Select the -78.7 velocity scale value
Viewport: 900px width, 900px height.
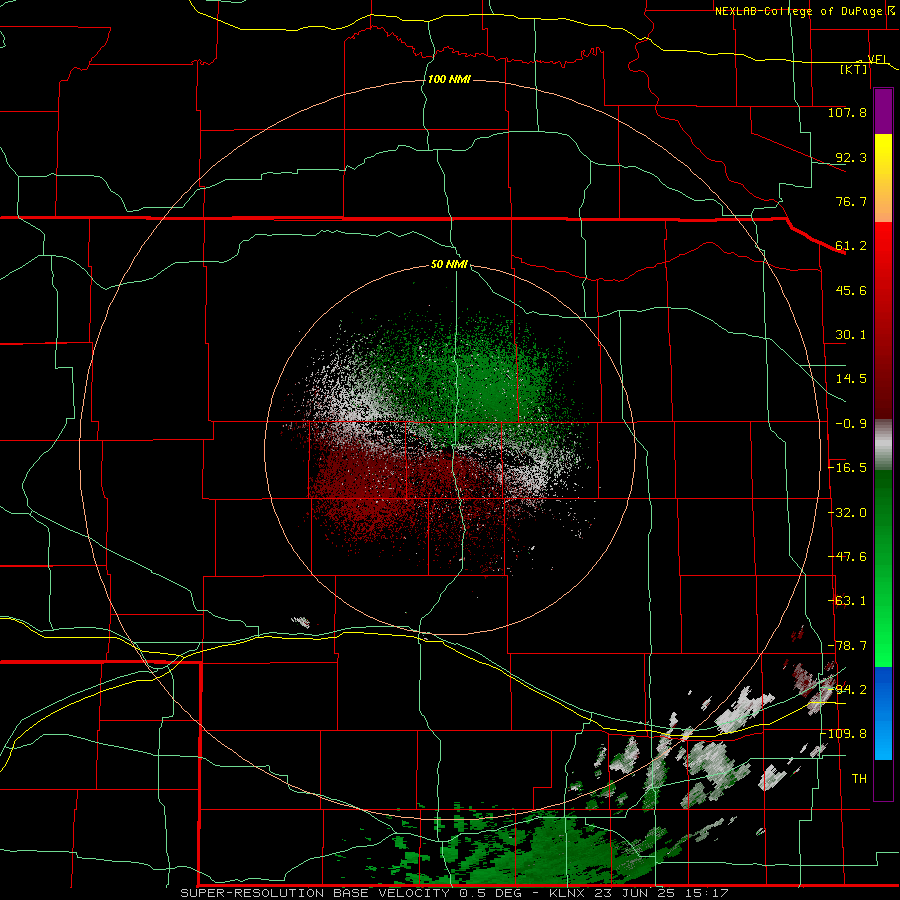coord(847,646)
